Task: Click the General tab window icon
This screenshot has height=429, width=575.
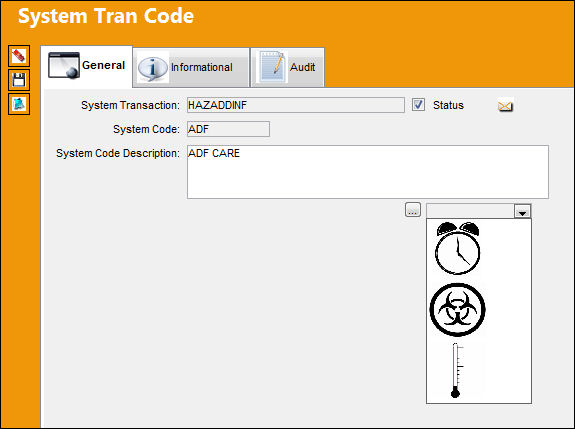Action: (x=64, y=65)
